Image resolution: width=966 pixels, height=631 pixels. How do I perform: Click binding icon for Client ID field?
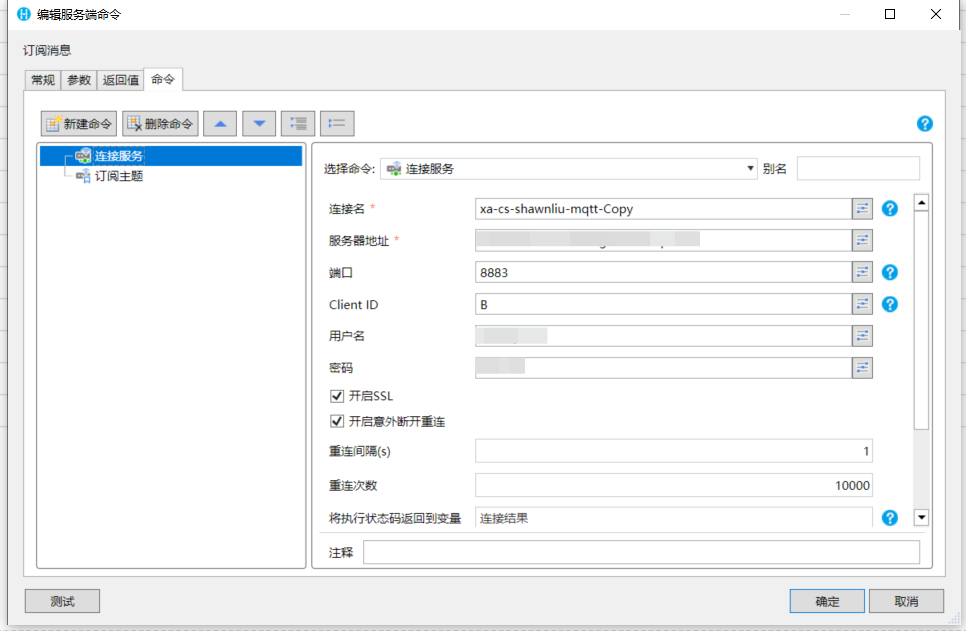tap(862, 304)
